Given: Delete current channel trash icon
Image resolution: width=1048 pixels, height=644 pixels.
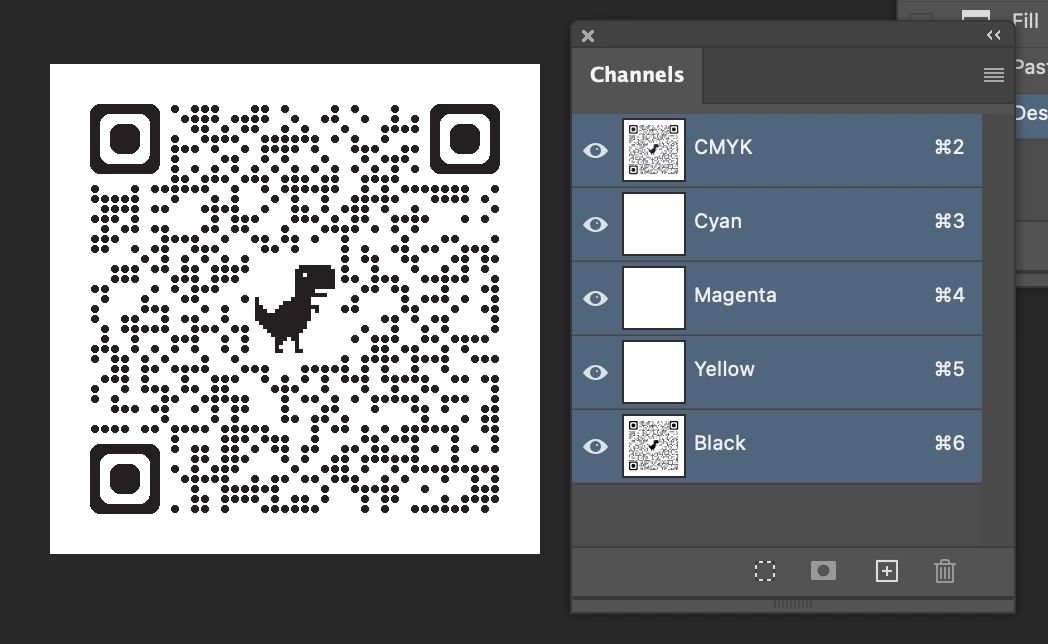Looking at the screenshot, I should pyautogui.click(x=944, y=571).
